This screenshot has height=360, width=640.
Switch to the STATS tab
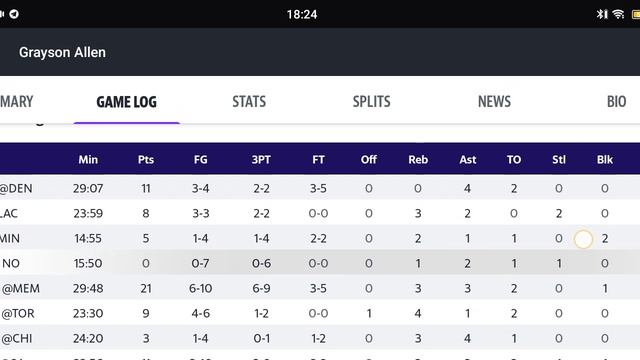pyautogui.click(x=249, y=101)
